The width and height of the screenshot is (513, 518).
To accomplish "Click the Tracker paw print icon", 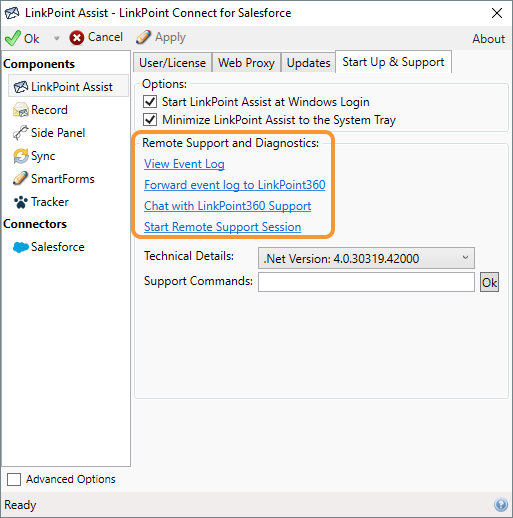I will pos(21,202).
